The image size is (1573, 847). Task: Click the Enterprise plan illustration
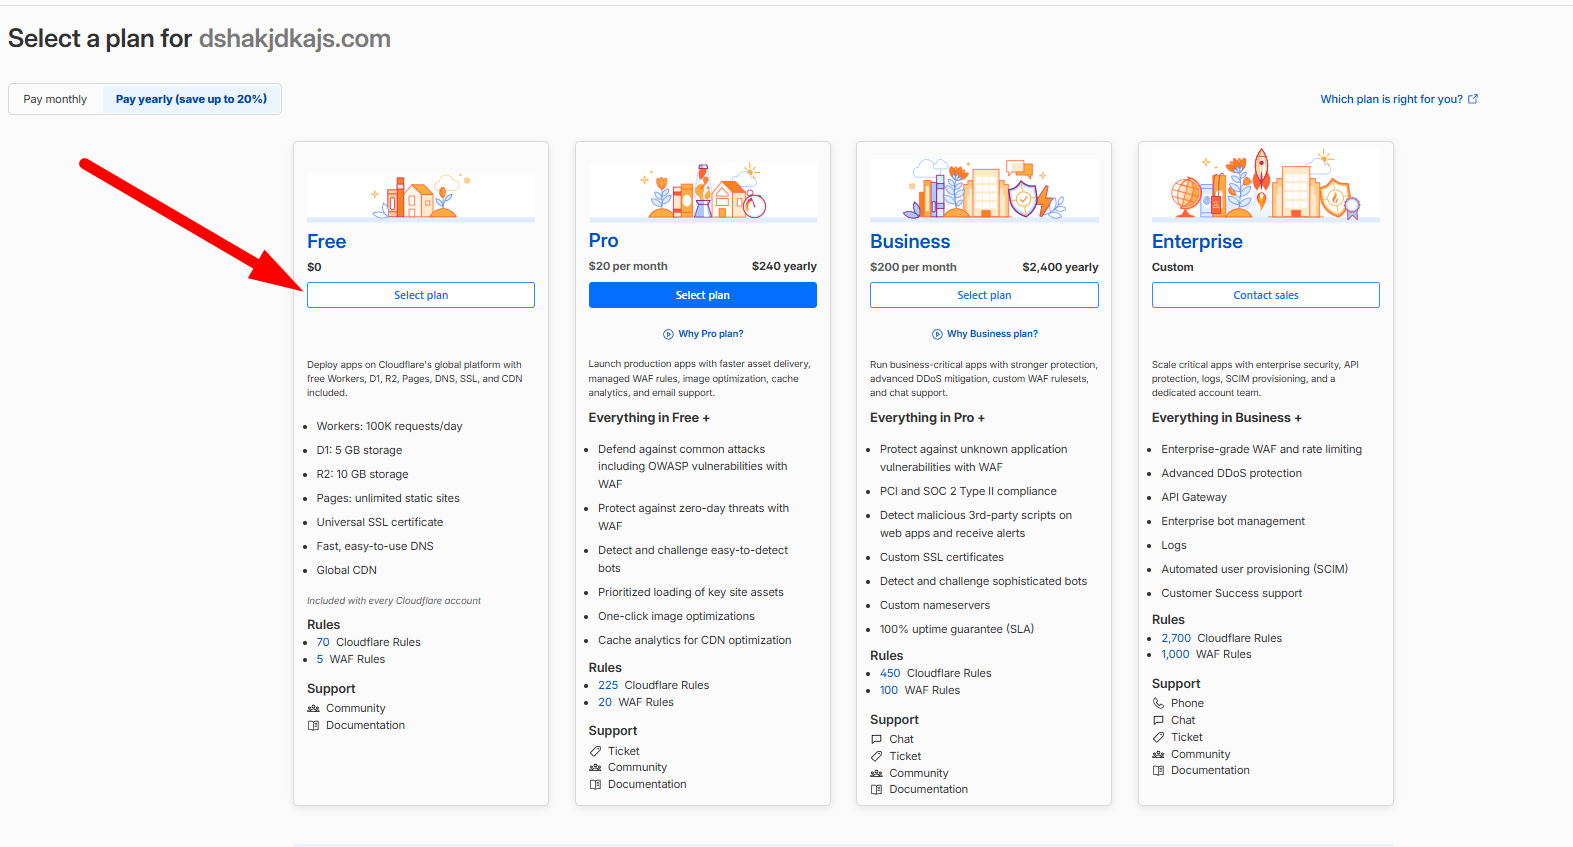coord(1266,185)
